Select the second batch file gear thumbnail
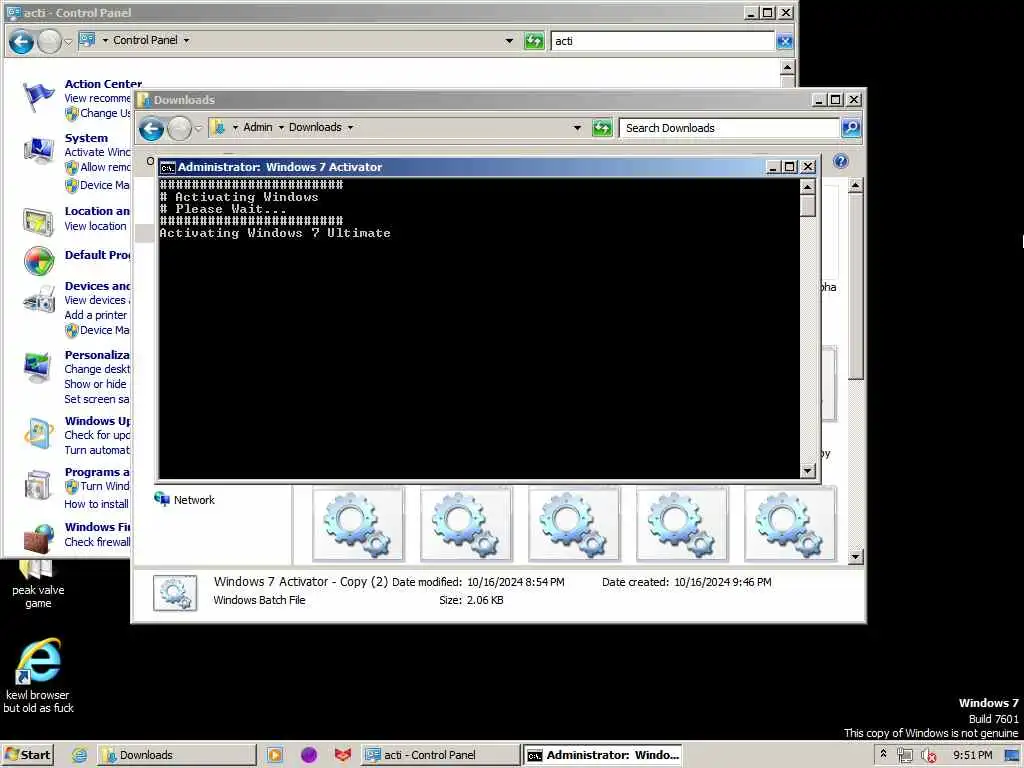The height and width of the screenshot is (768, 1024). point(466,524)
